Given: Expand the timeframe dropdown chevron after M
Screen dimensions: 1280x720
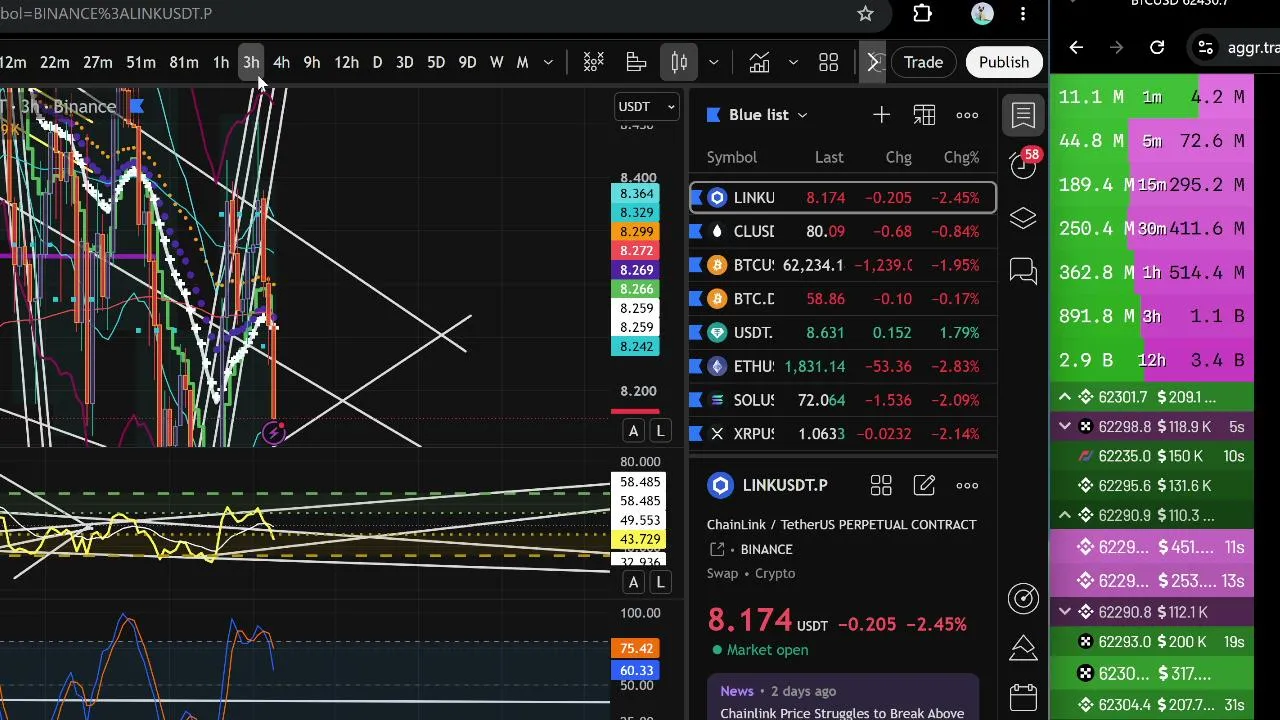Looking at the screenshot, I should [x=548, y=62].
